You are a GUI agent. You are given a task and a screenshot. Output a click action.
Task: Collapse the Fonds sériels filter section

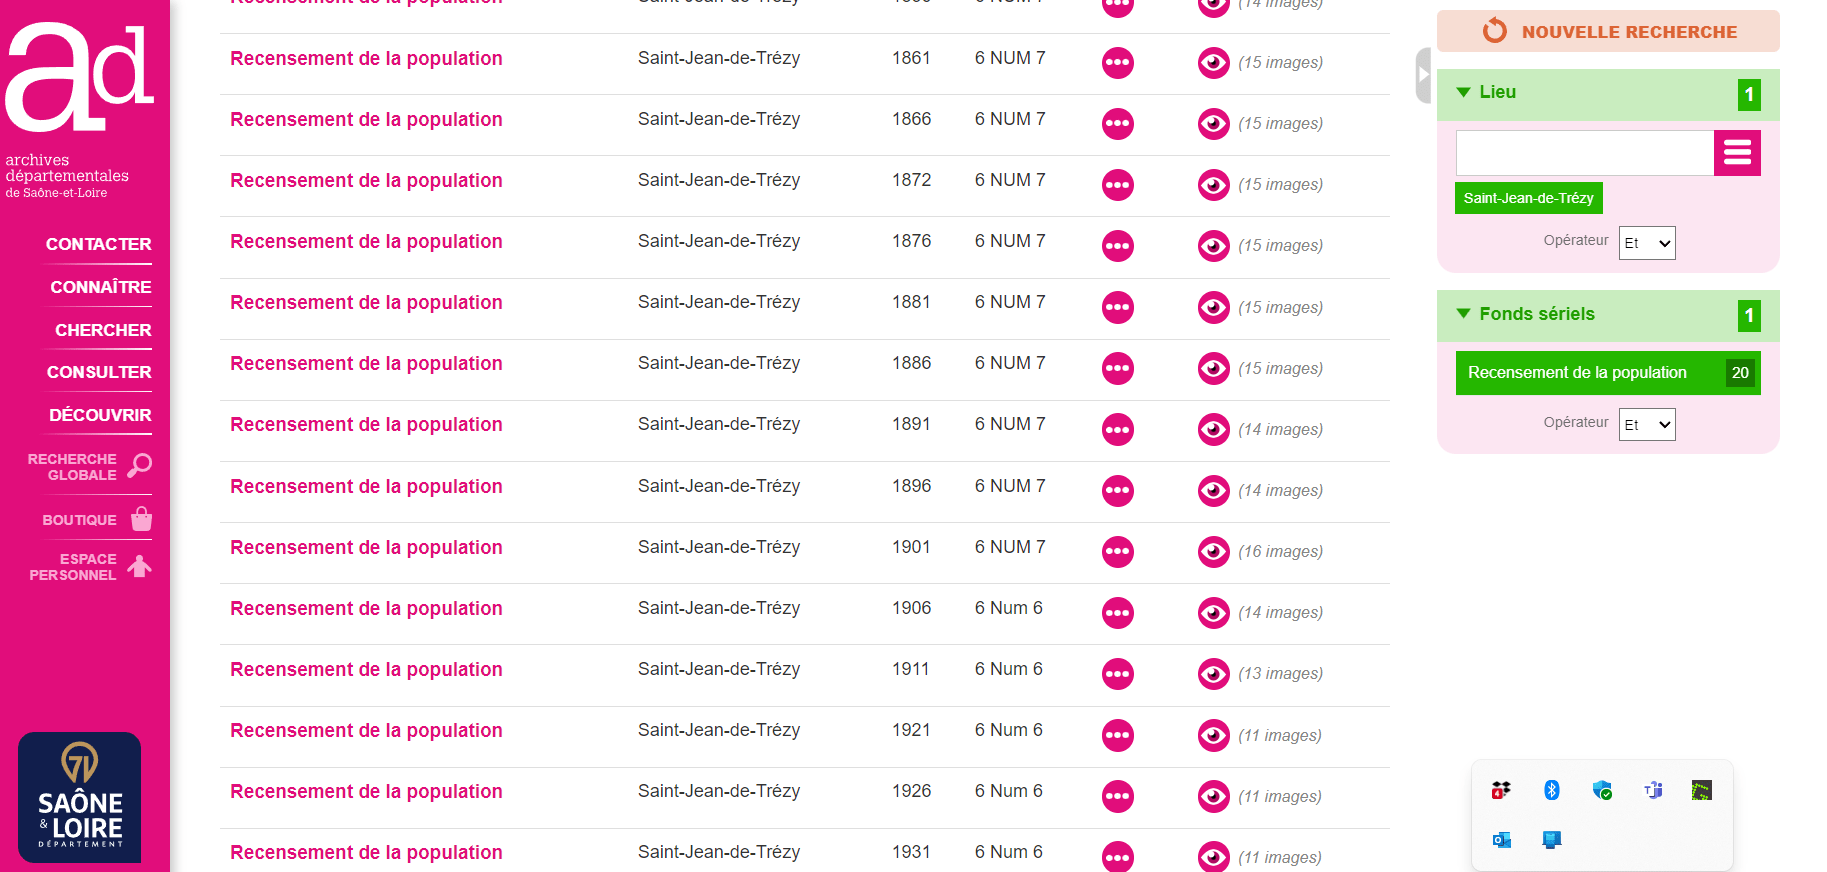pos(1464,314)
